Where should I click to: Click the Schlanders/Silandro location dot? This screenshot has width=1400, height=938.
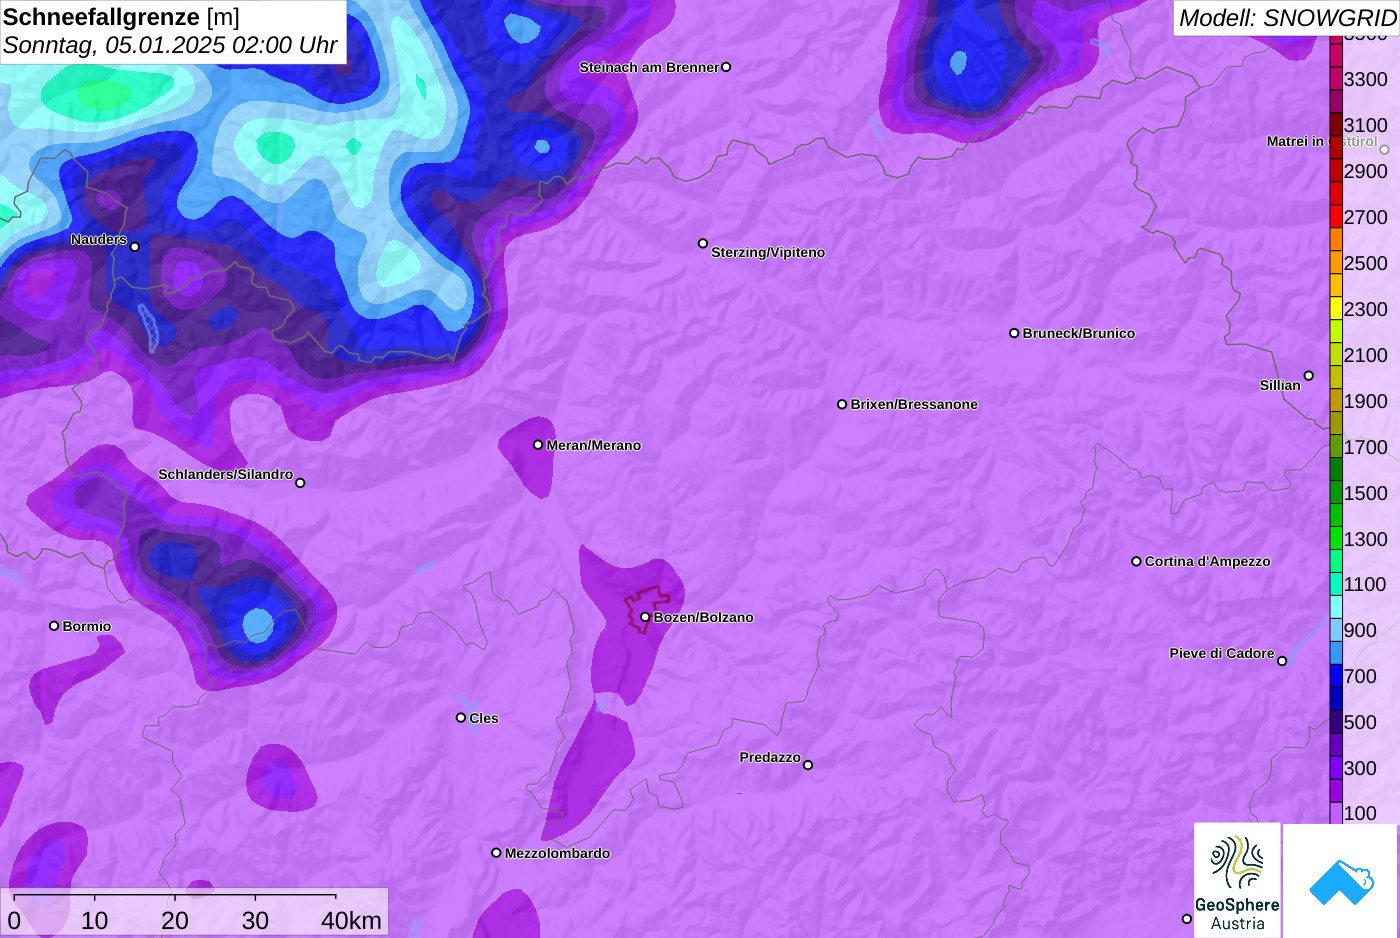coord(300,483)
